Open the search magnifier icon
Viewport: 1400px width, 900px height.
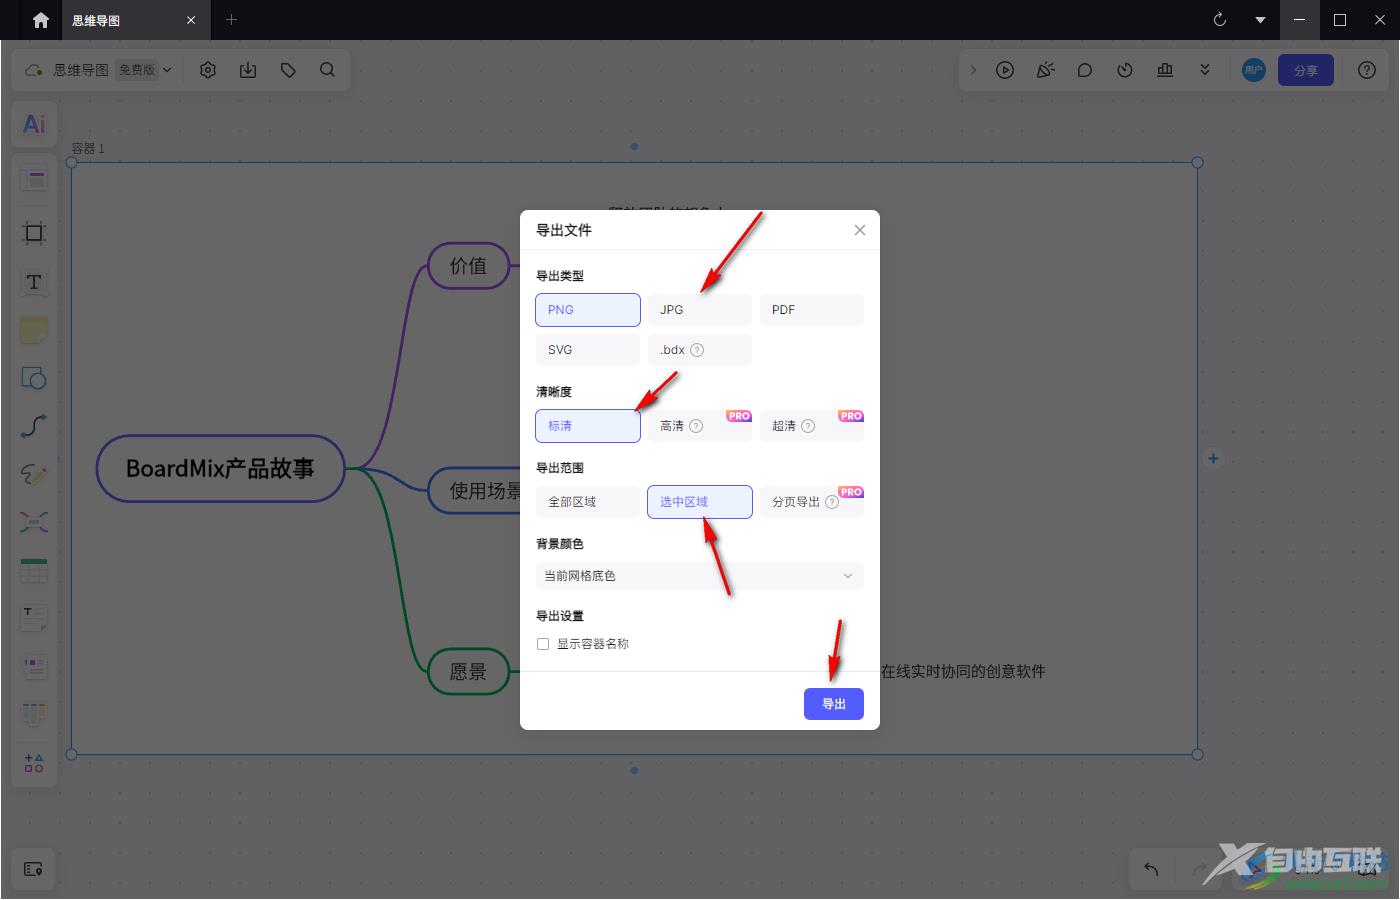328,70
